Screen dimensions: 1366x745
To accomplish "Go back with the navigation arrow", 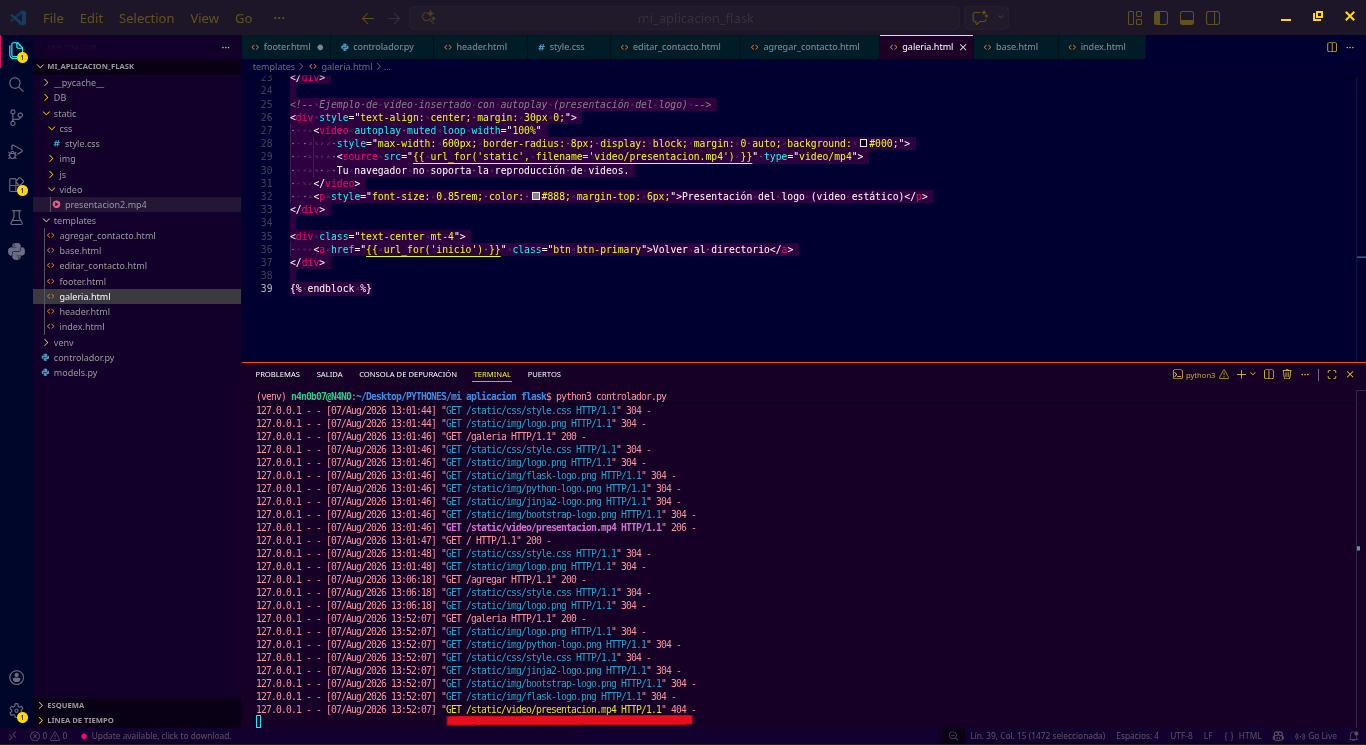I will 368,18.
